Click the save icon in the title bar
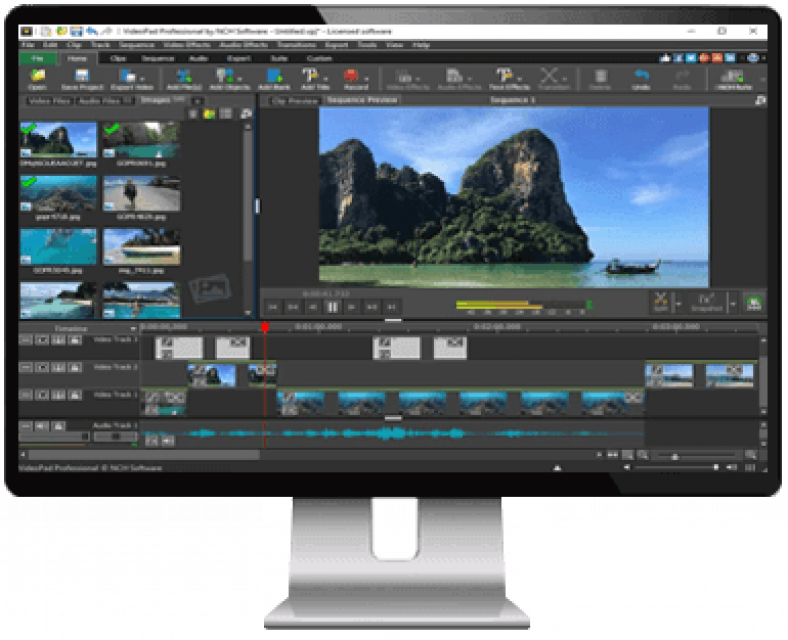This screenshot has height=640, width=788. point(76,32)
